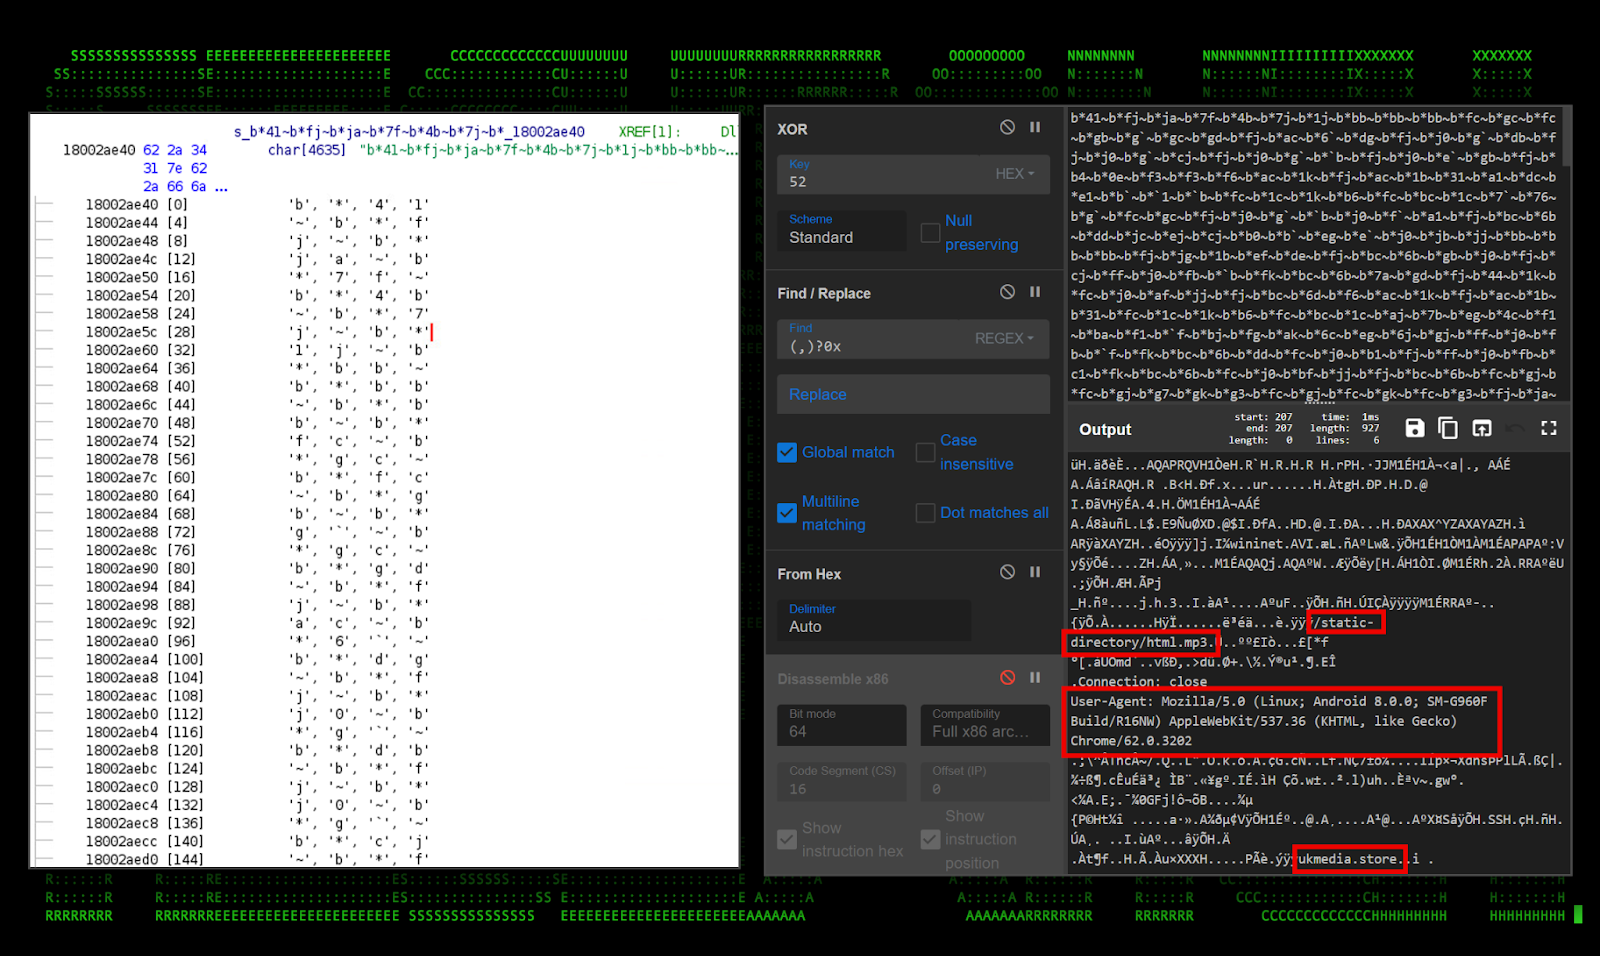Copy raw output to clipboard

pos(1447,428)
